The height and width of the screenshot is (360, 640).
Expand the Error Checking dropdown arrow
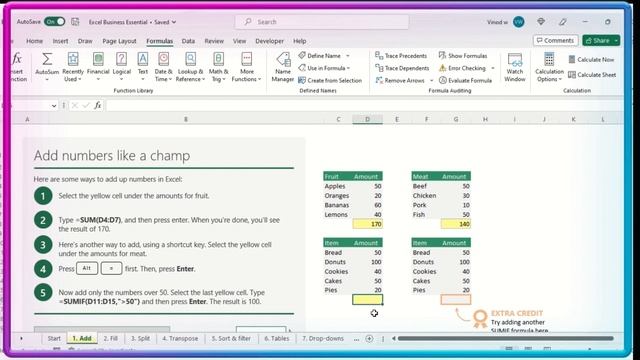click(x=493, y=68)
